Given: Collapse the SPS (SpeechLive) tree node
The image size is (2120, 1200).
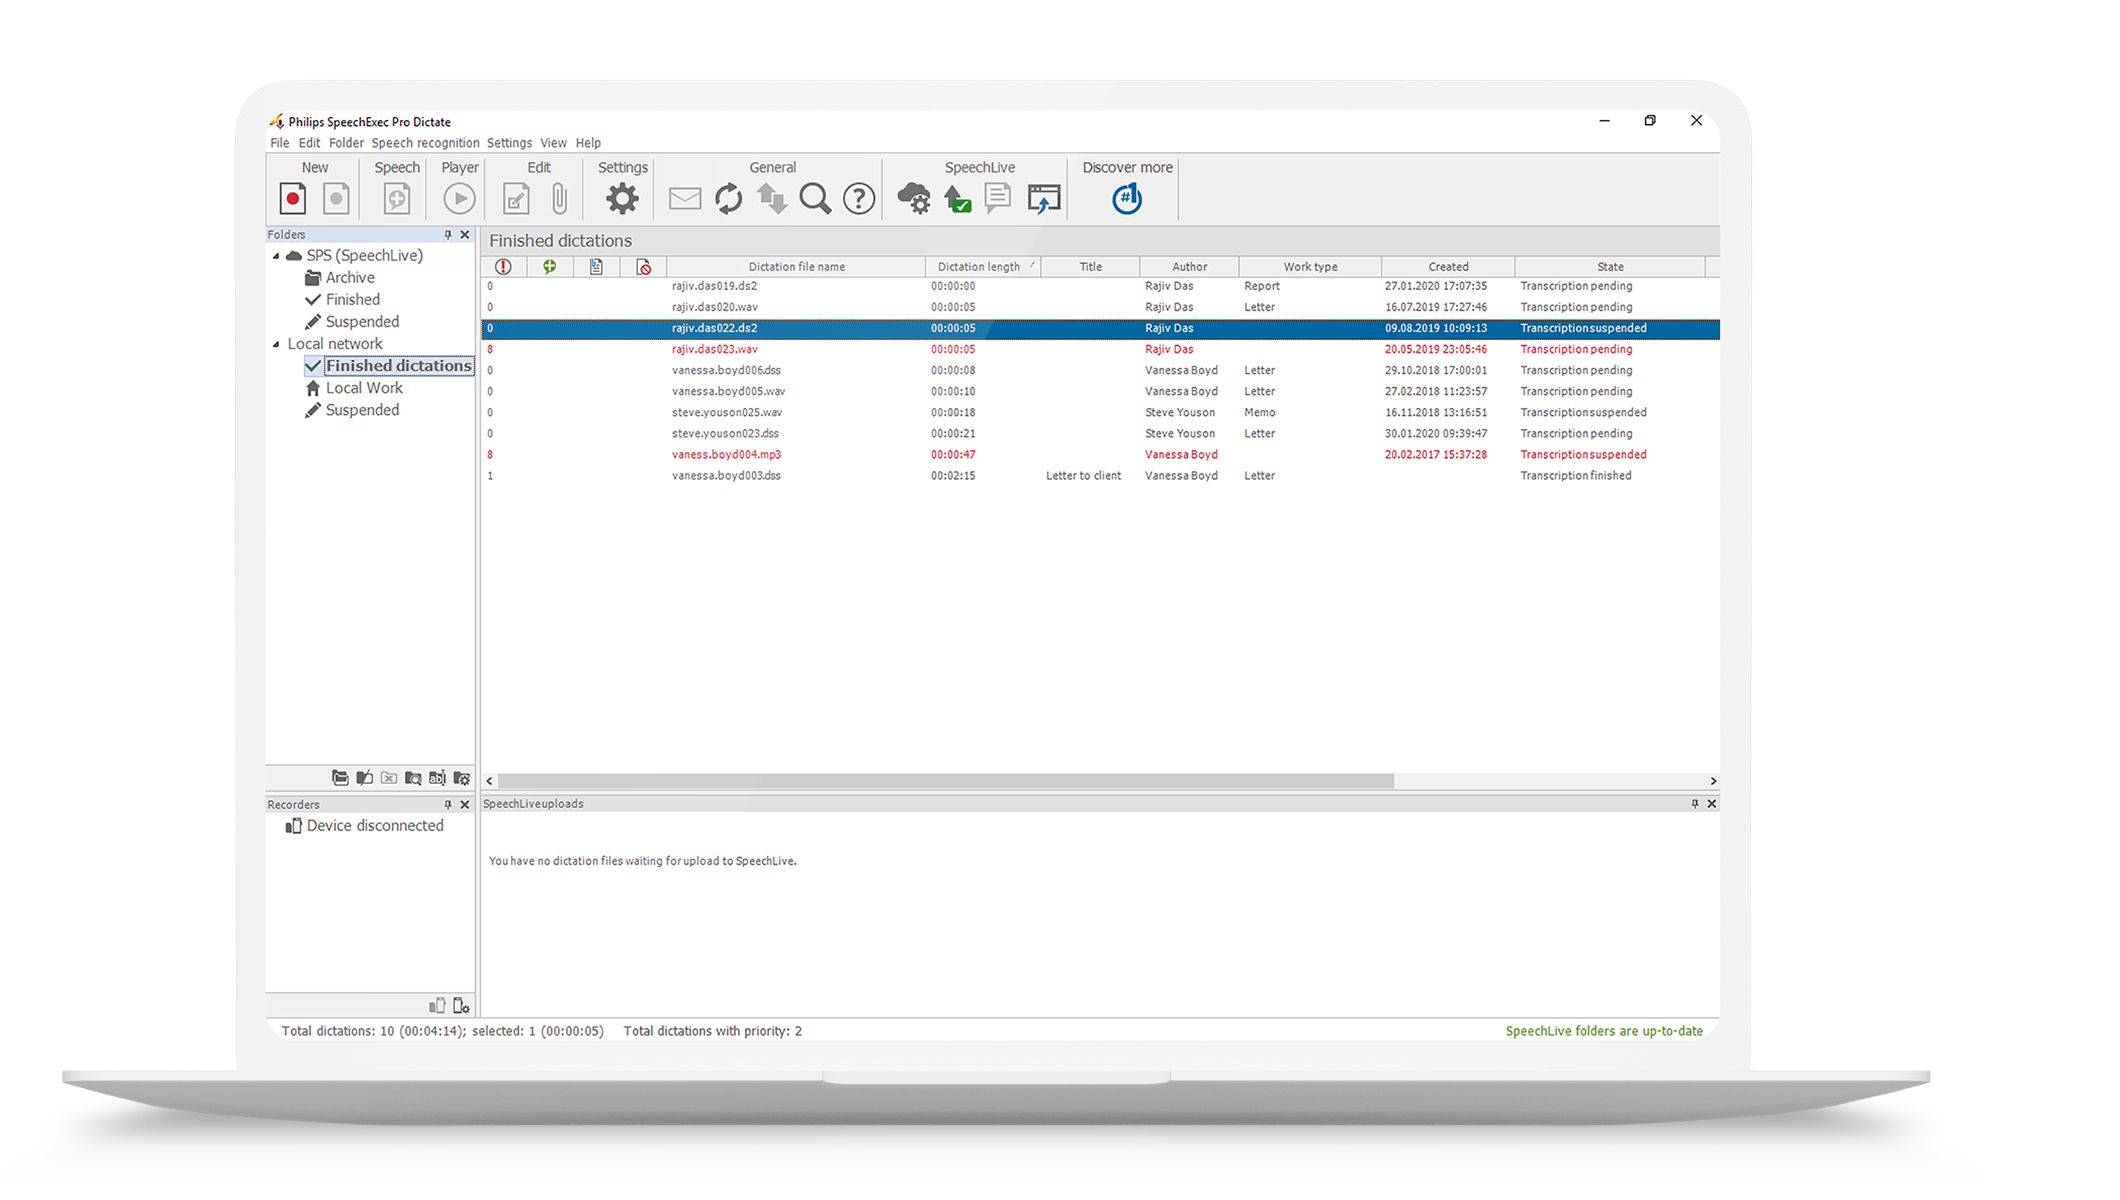Looking at the screenshot, I should point(277,255).
